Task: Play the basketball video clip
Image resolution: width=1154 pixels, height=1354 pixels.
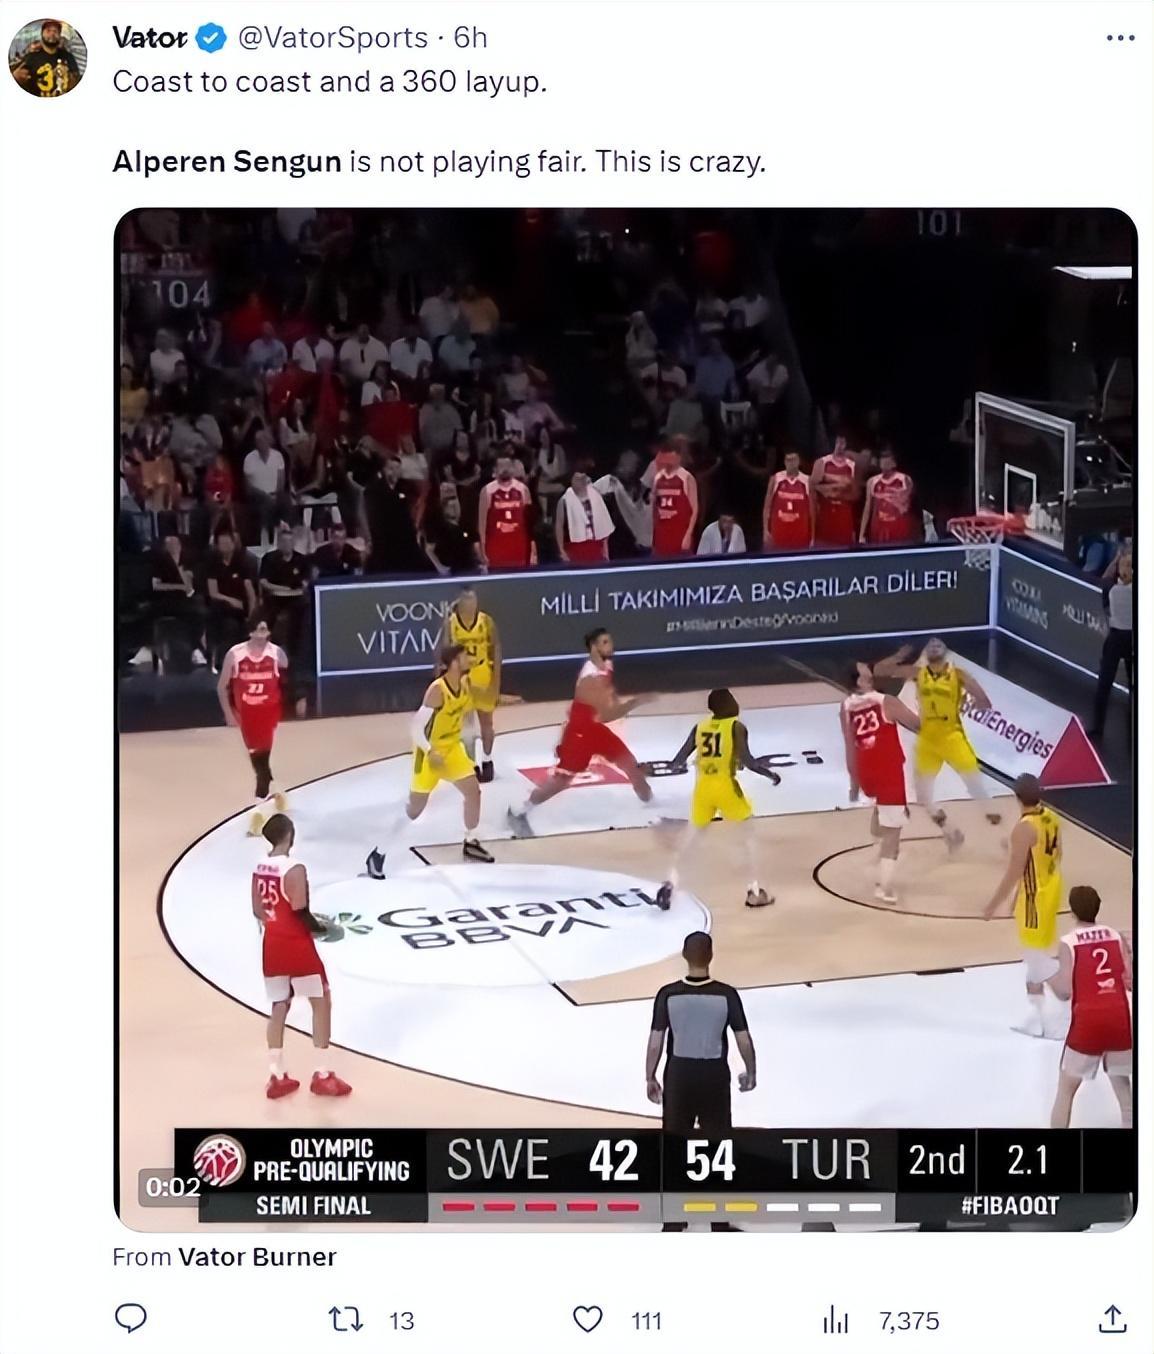Action: click(626, 719)
